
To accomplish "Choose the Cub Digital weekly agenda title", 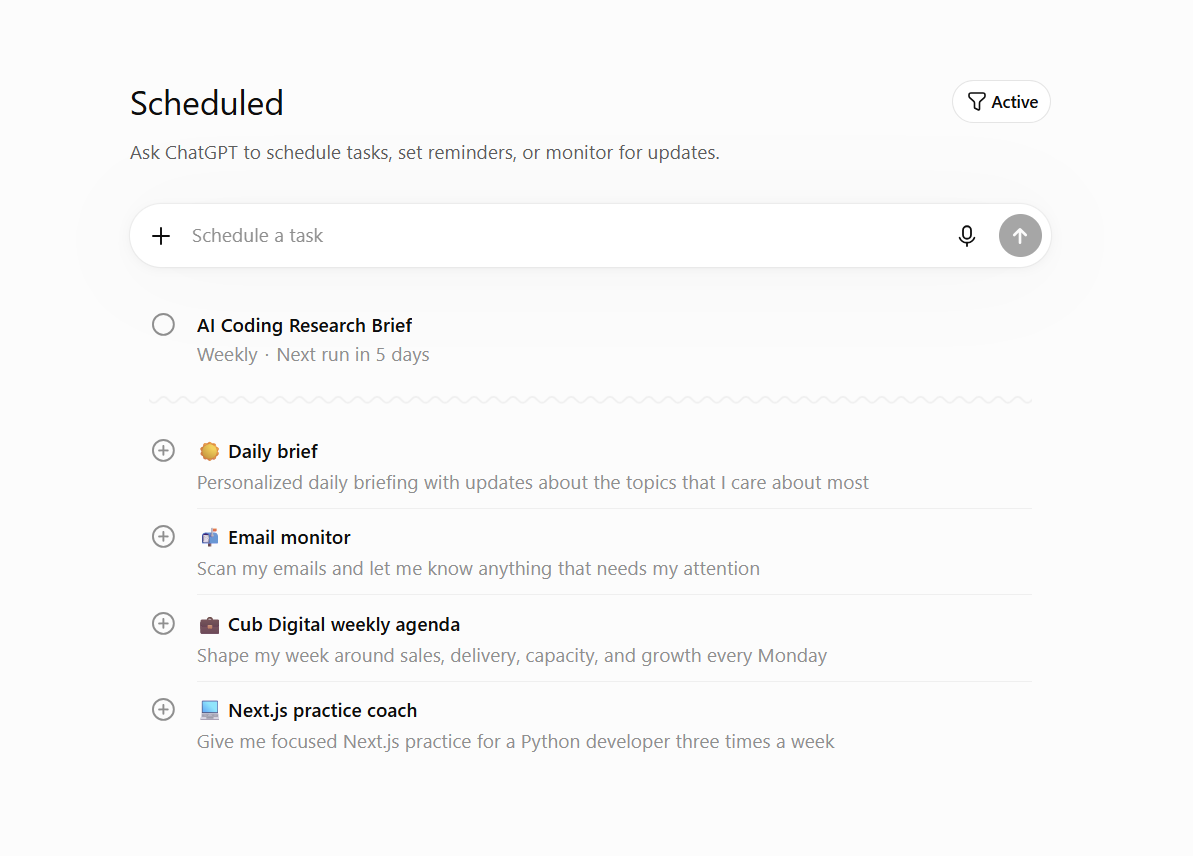I will point(344,625).
